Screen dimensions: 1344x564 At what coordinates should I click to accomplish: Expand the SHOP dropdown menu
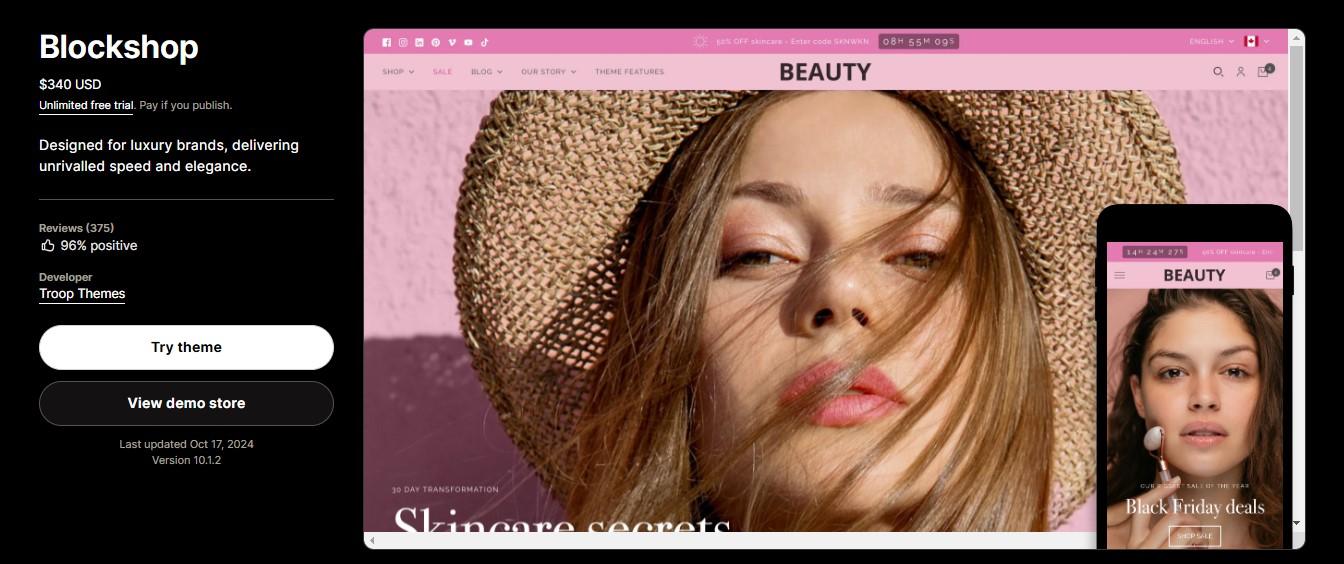(x=398, y=72)
